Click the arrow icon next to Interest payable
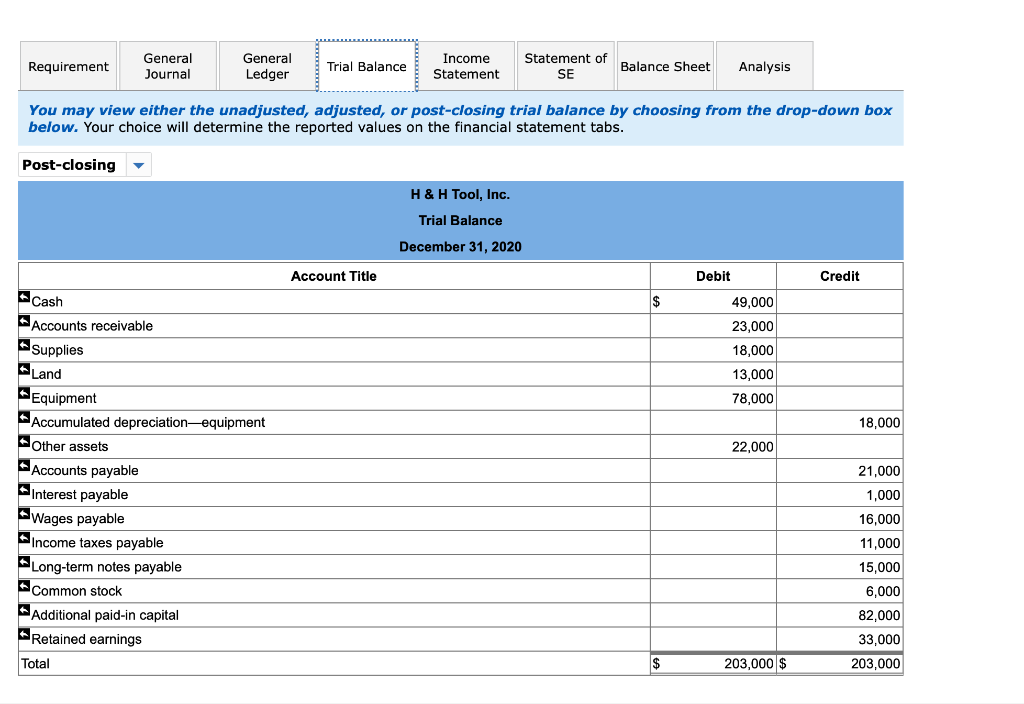1024x704 pixels. click(x=23, y=490)
